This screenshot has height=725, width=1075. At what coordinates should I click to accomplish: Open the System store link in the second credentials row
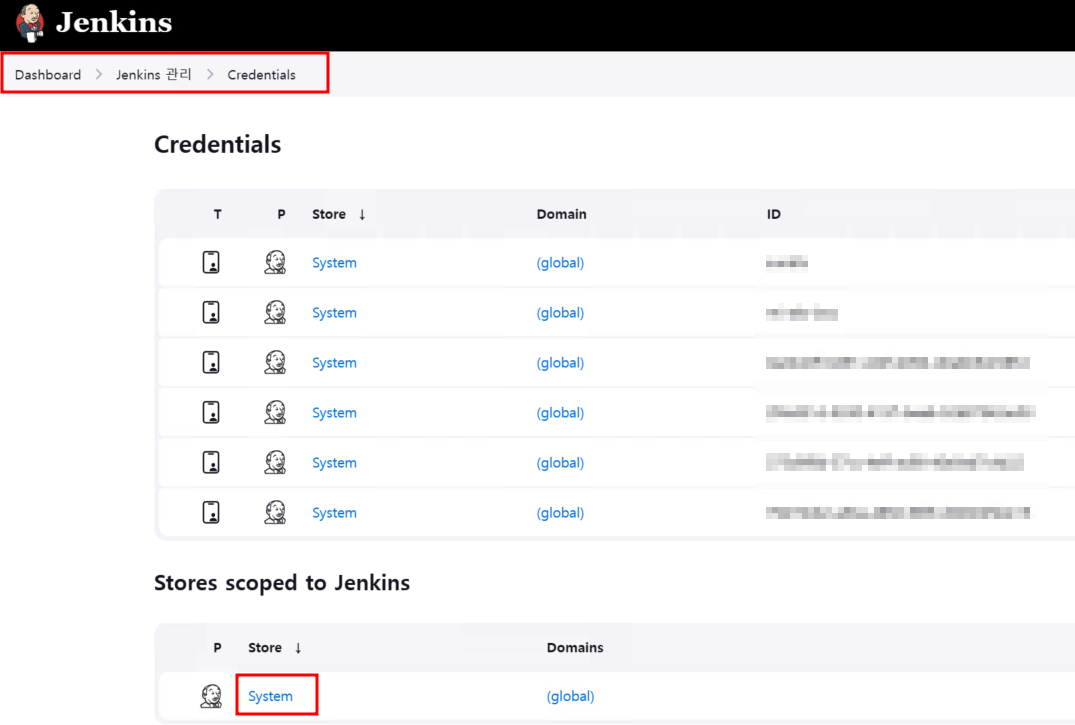pos(334,311)
